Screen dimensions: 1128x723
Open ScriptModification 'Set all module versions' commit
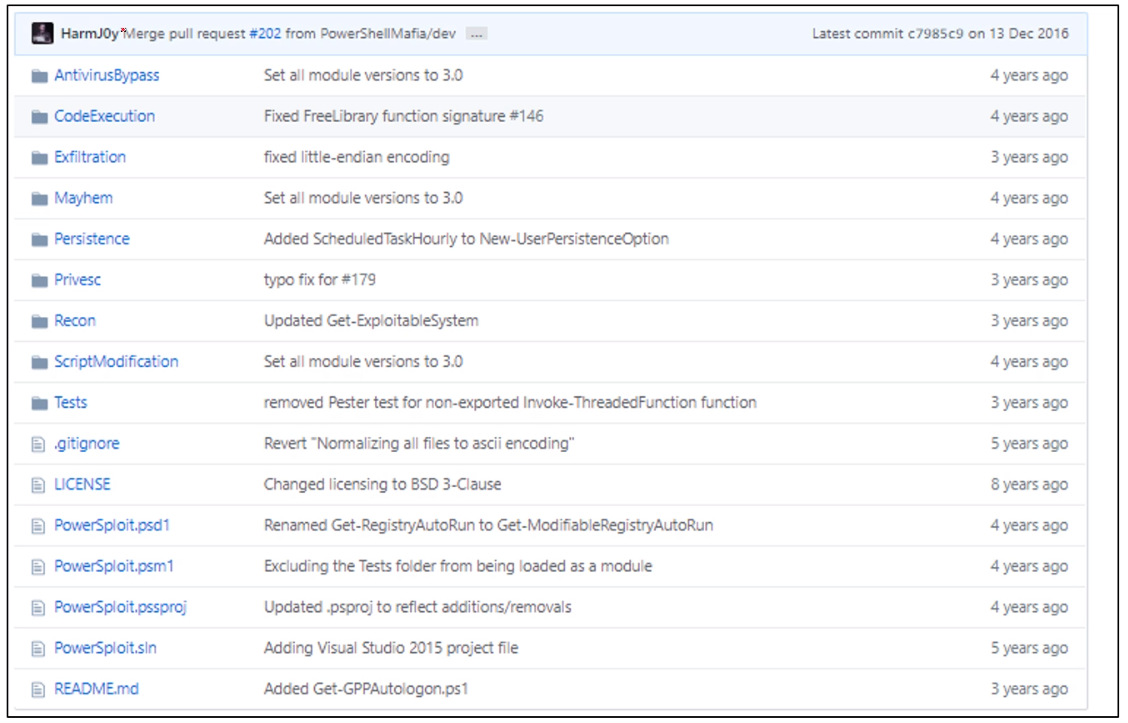pyautogui.click(x=363, y=362)
